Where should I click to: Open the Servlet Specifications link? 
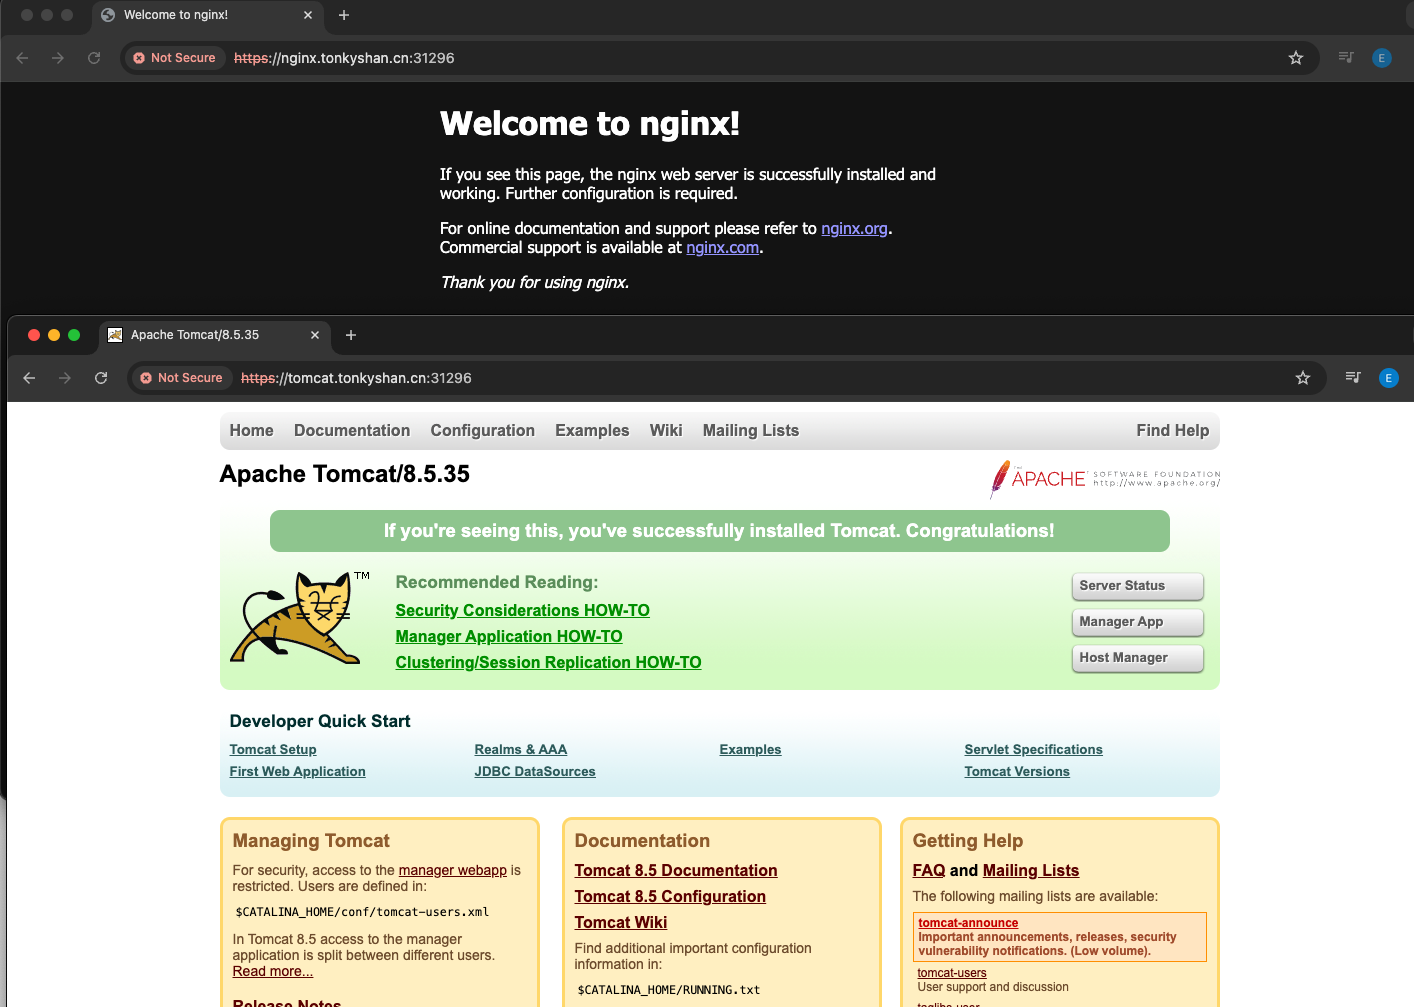pyautogui.click(x=1033, y=750)
